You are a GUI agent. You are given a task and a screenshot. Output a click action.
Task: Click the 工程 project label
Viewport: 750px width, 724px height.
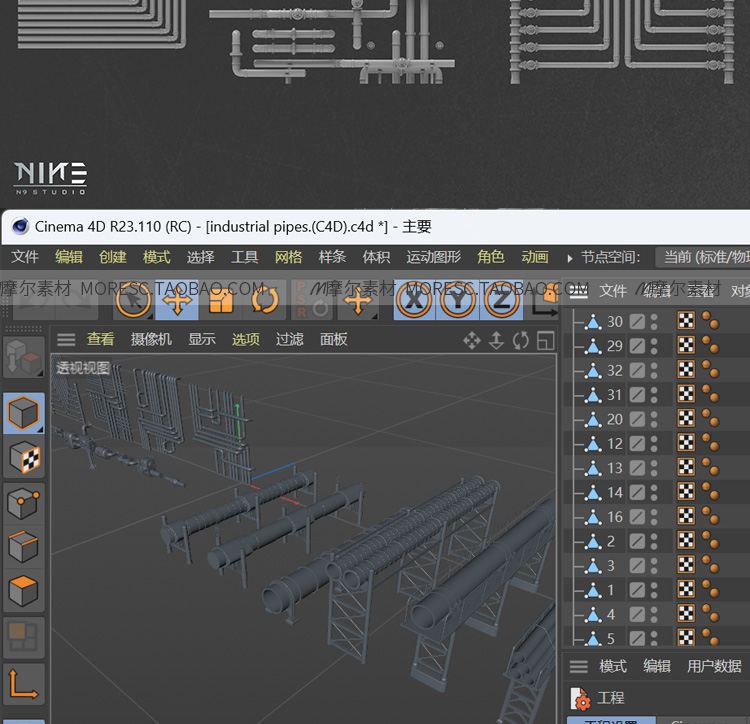[611, 698]
